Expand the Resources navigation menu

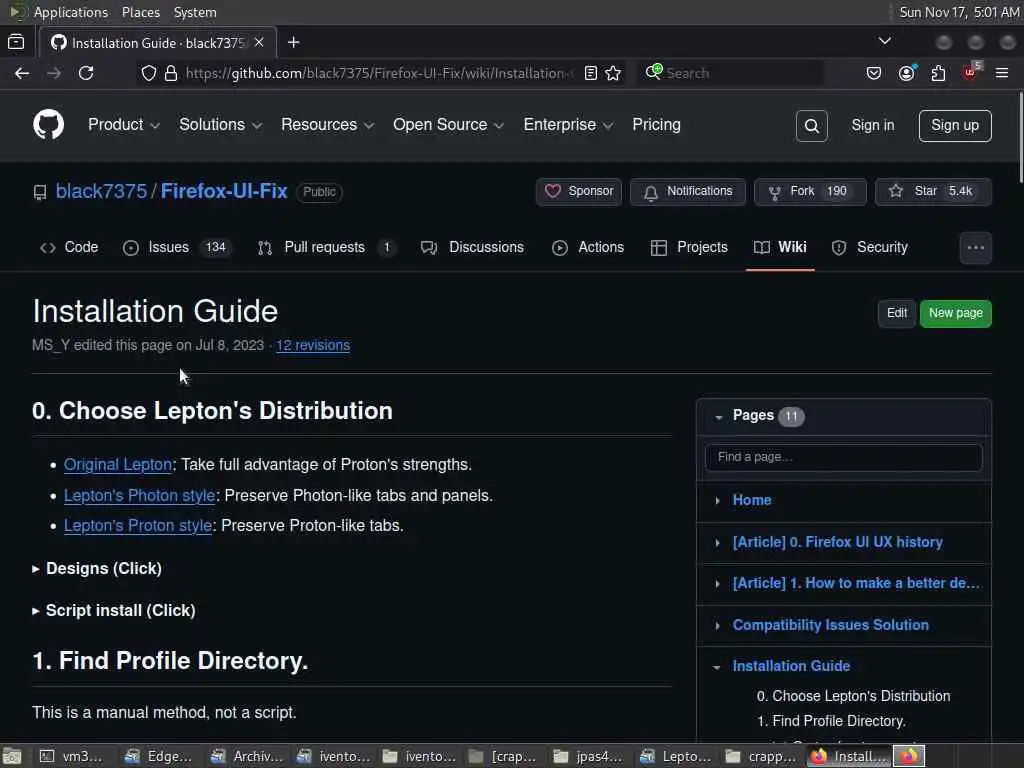(327, 125)
